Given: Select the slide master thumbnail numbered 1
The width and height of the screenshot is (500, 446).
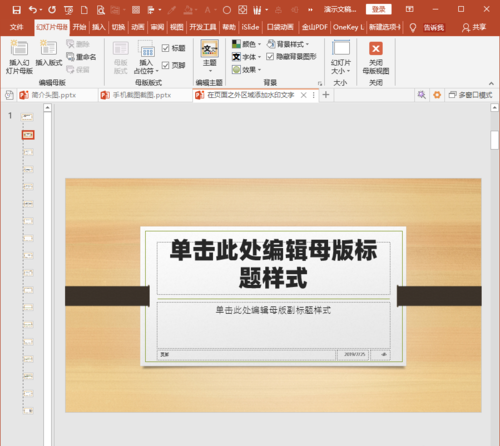Looking at the screenshot, I should pos(27,117).
